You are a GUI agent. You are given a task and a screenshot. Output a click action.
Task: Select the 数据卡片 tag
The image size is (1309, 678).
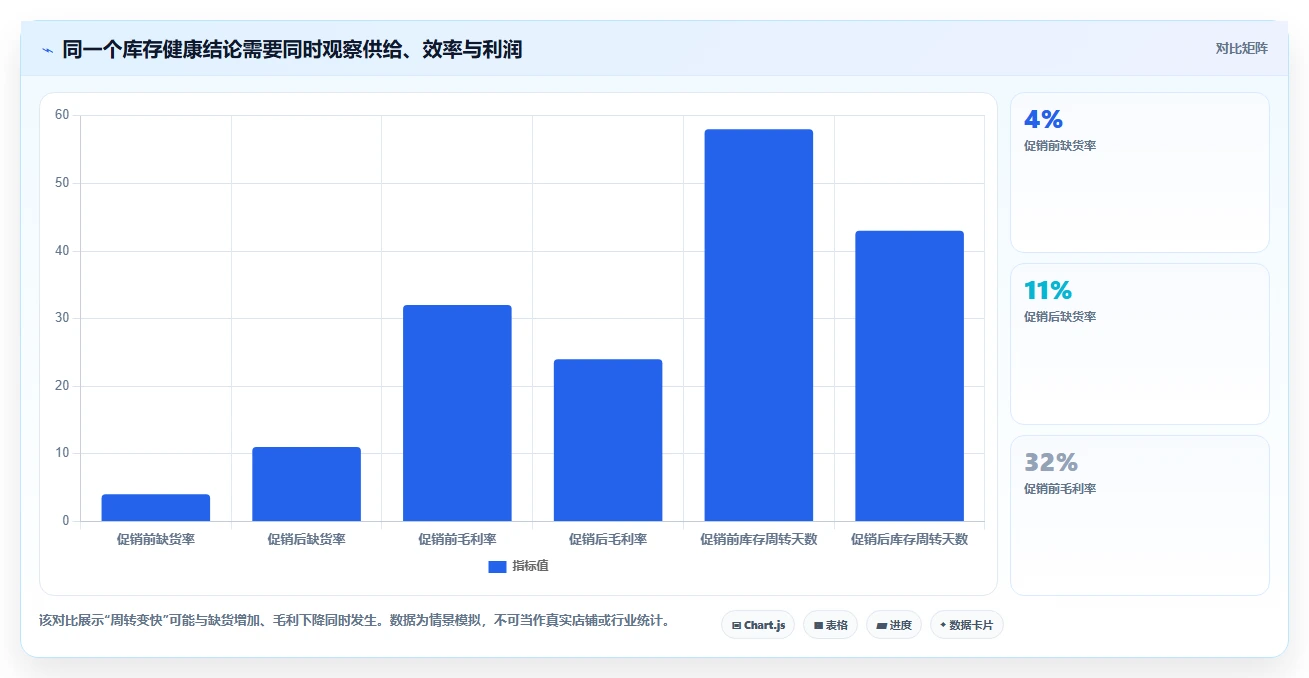tap(966, 625)
